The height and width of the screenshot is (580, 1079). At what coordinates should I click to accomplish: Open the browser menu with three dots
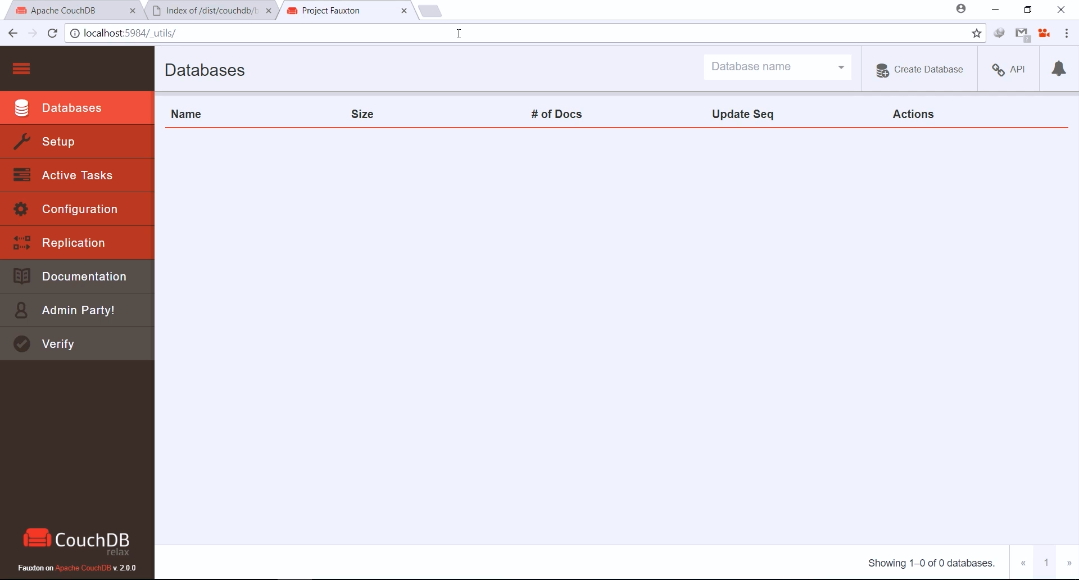[x=1066, y=33]
